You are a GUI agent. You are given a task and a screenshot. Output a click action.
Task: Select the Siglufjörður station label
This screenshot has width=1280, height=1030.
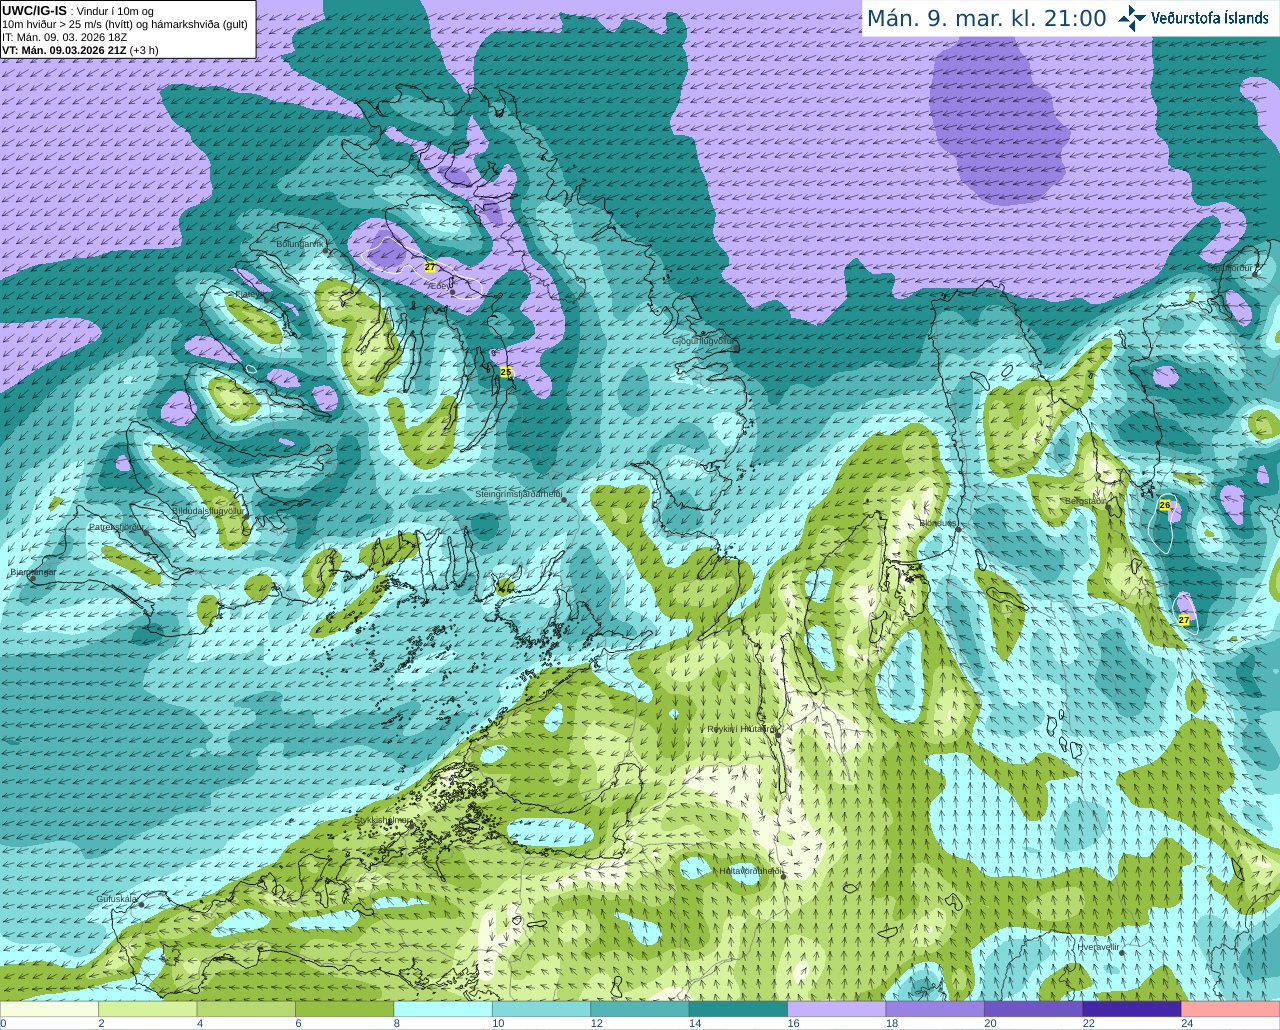(x=1231, y=268)
